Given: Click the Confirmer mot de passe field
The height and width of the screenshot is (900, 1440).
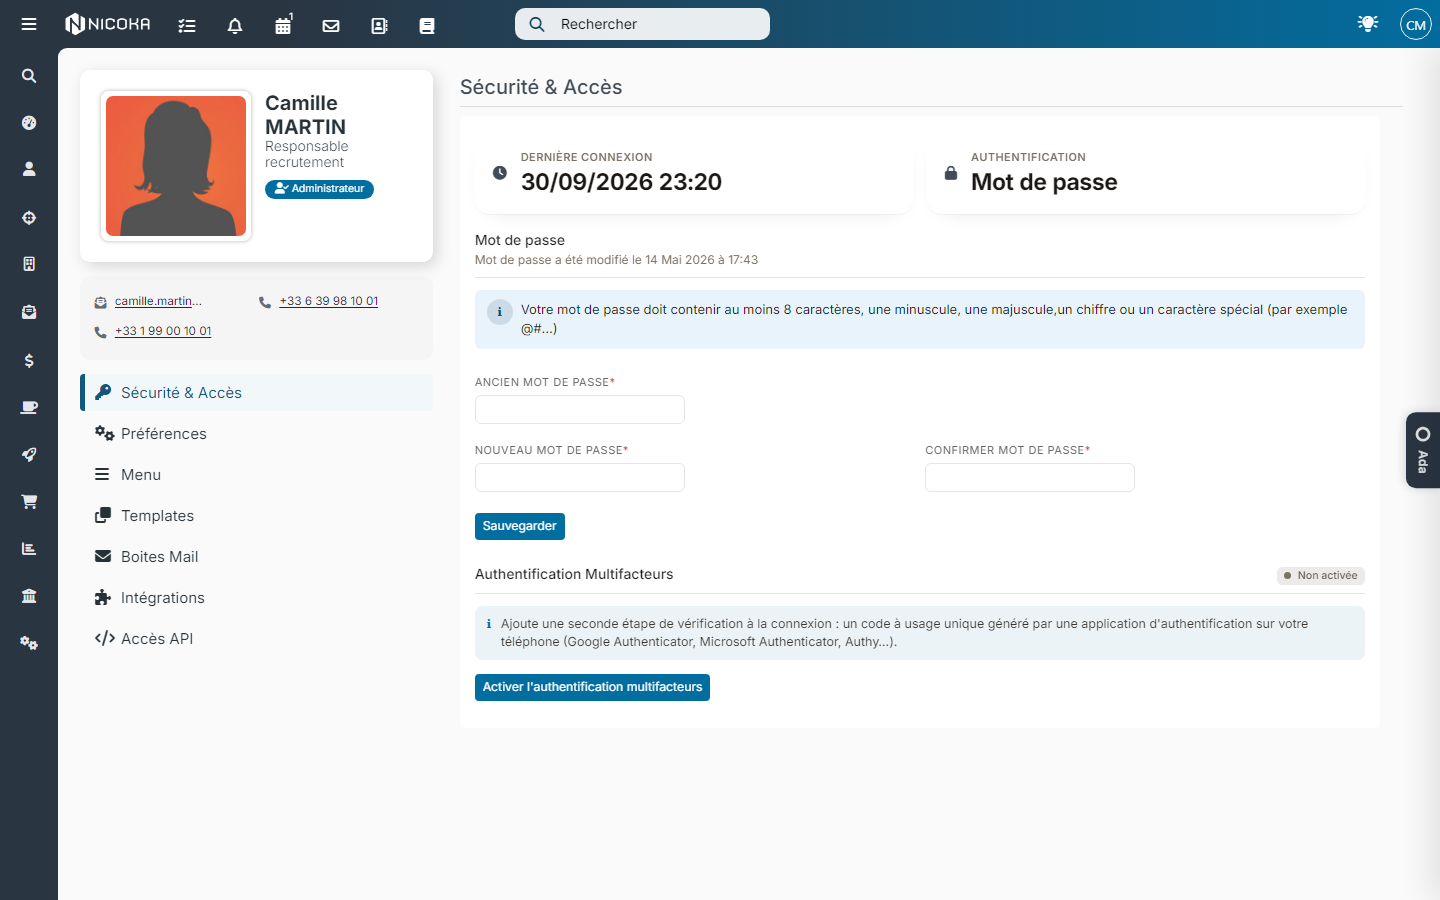Looking at the screenshot, I should [1030, 478].
